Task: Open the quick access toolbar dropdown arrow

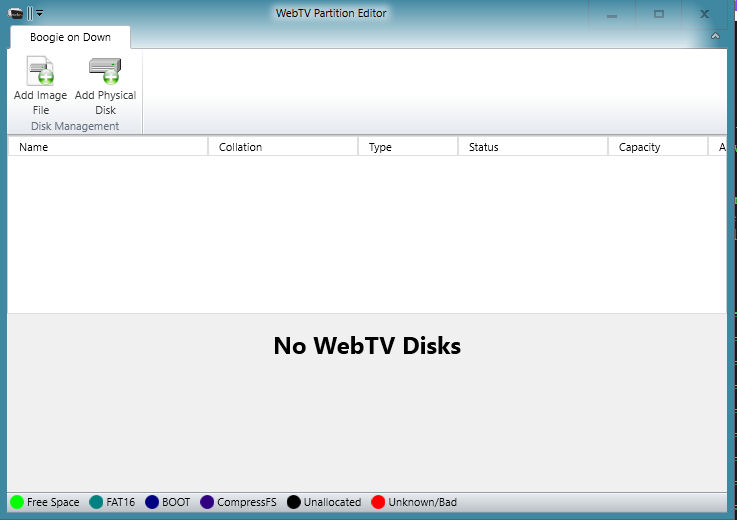Action: pos(39,13)
